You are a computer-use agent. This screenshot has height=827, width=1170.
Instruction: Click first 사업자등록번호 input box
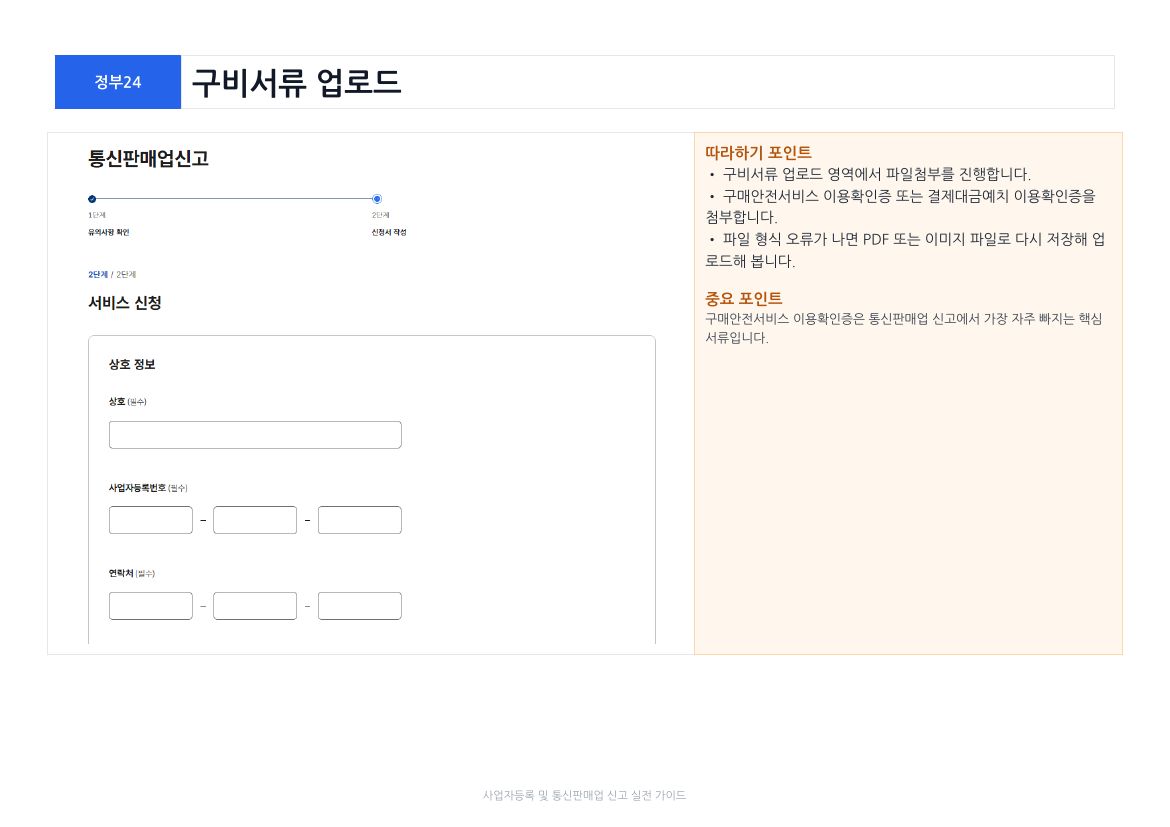tap(151, 519)
